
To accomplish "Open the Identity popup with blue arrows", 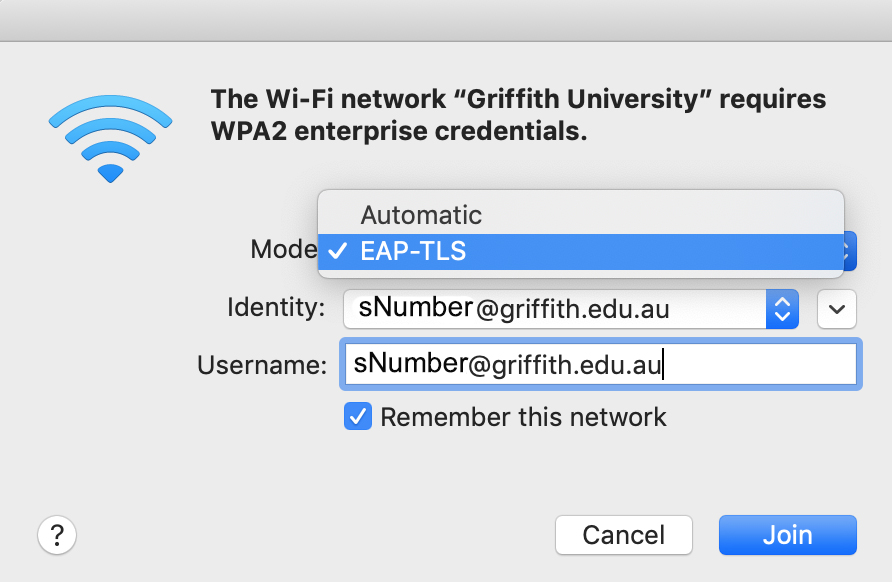I will (x=782, y=309).
